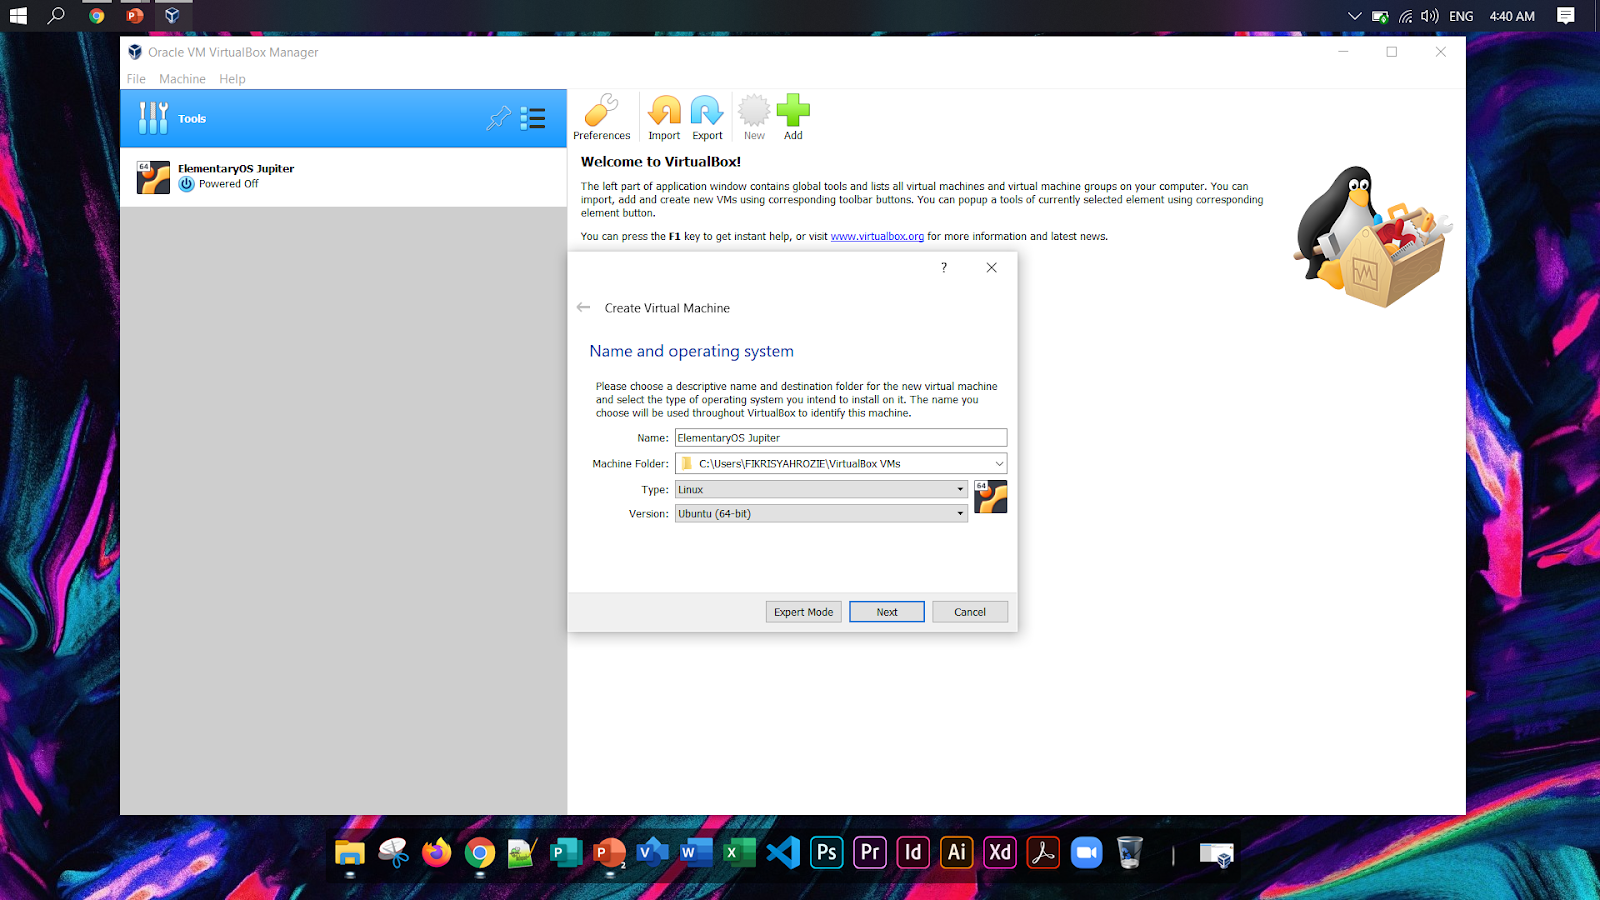Viewport: 1600px width, 900px height.
Task: Launch Snipping Tool from the dock
Action: click(x=393, y=853)
